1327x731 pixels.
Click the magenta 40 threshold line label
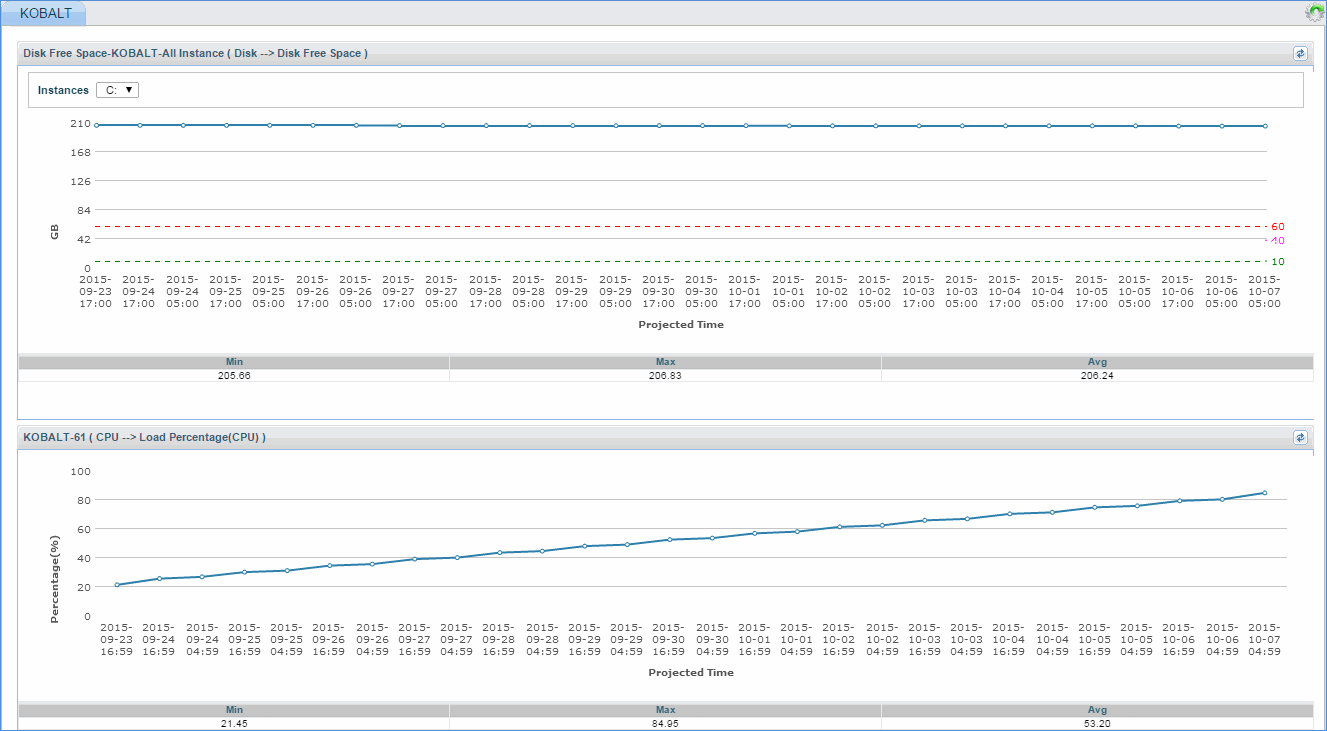pyautogui.click(x=1277, y=241)
